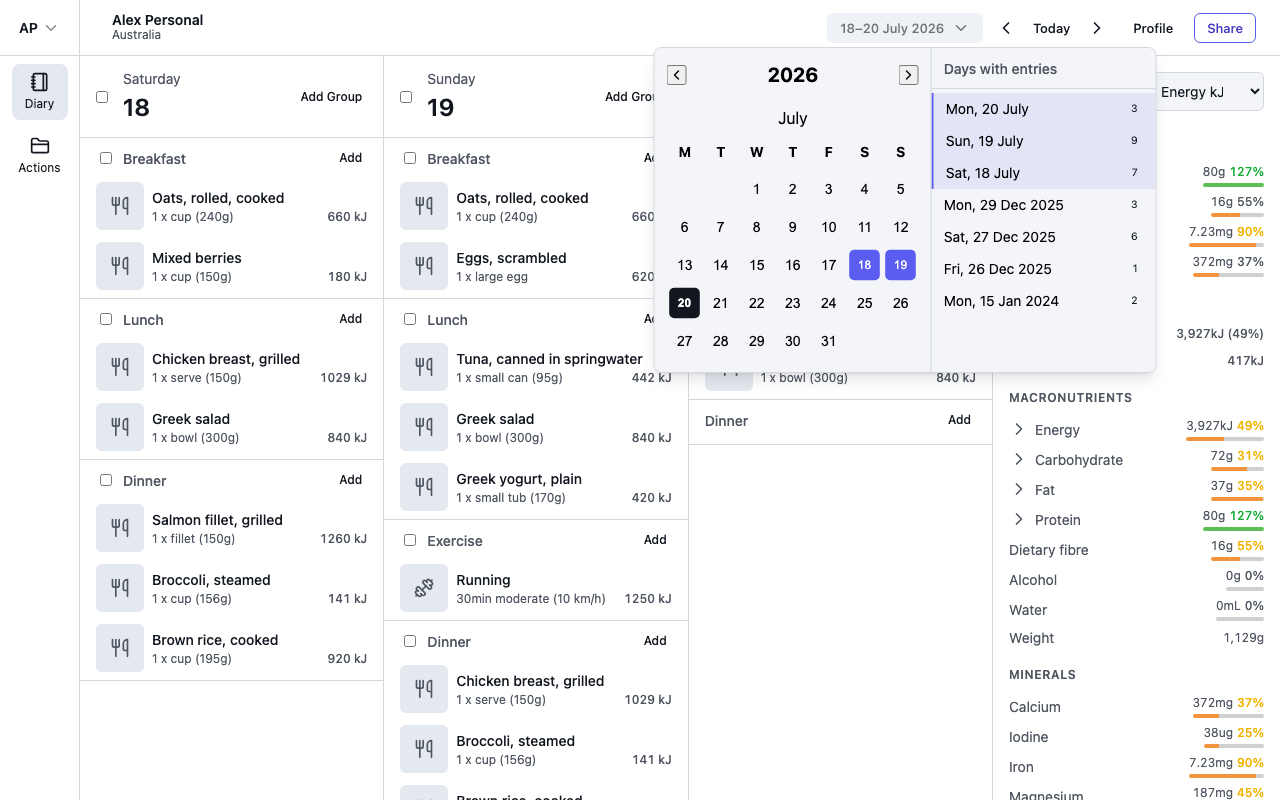Select Mon, 29 Dec 2025 in Days with entries
Viewport: 1280px width, 800px height.
1043,205
